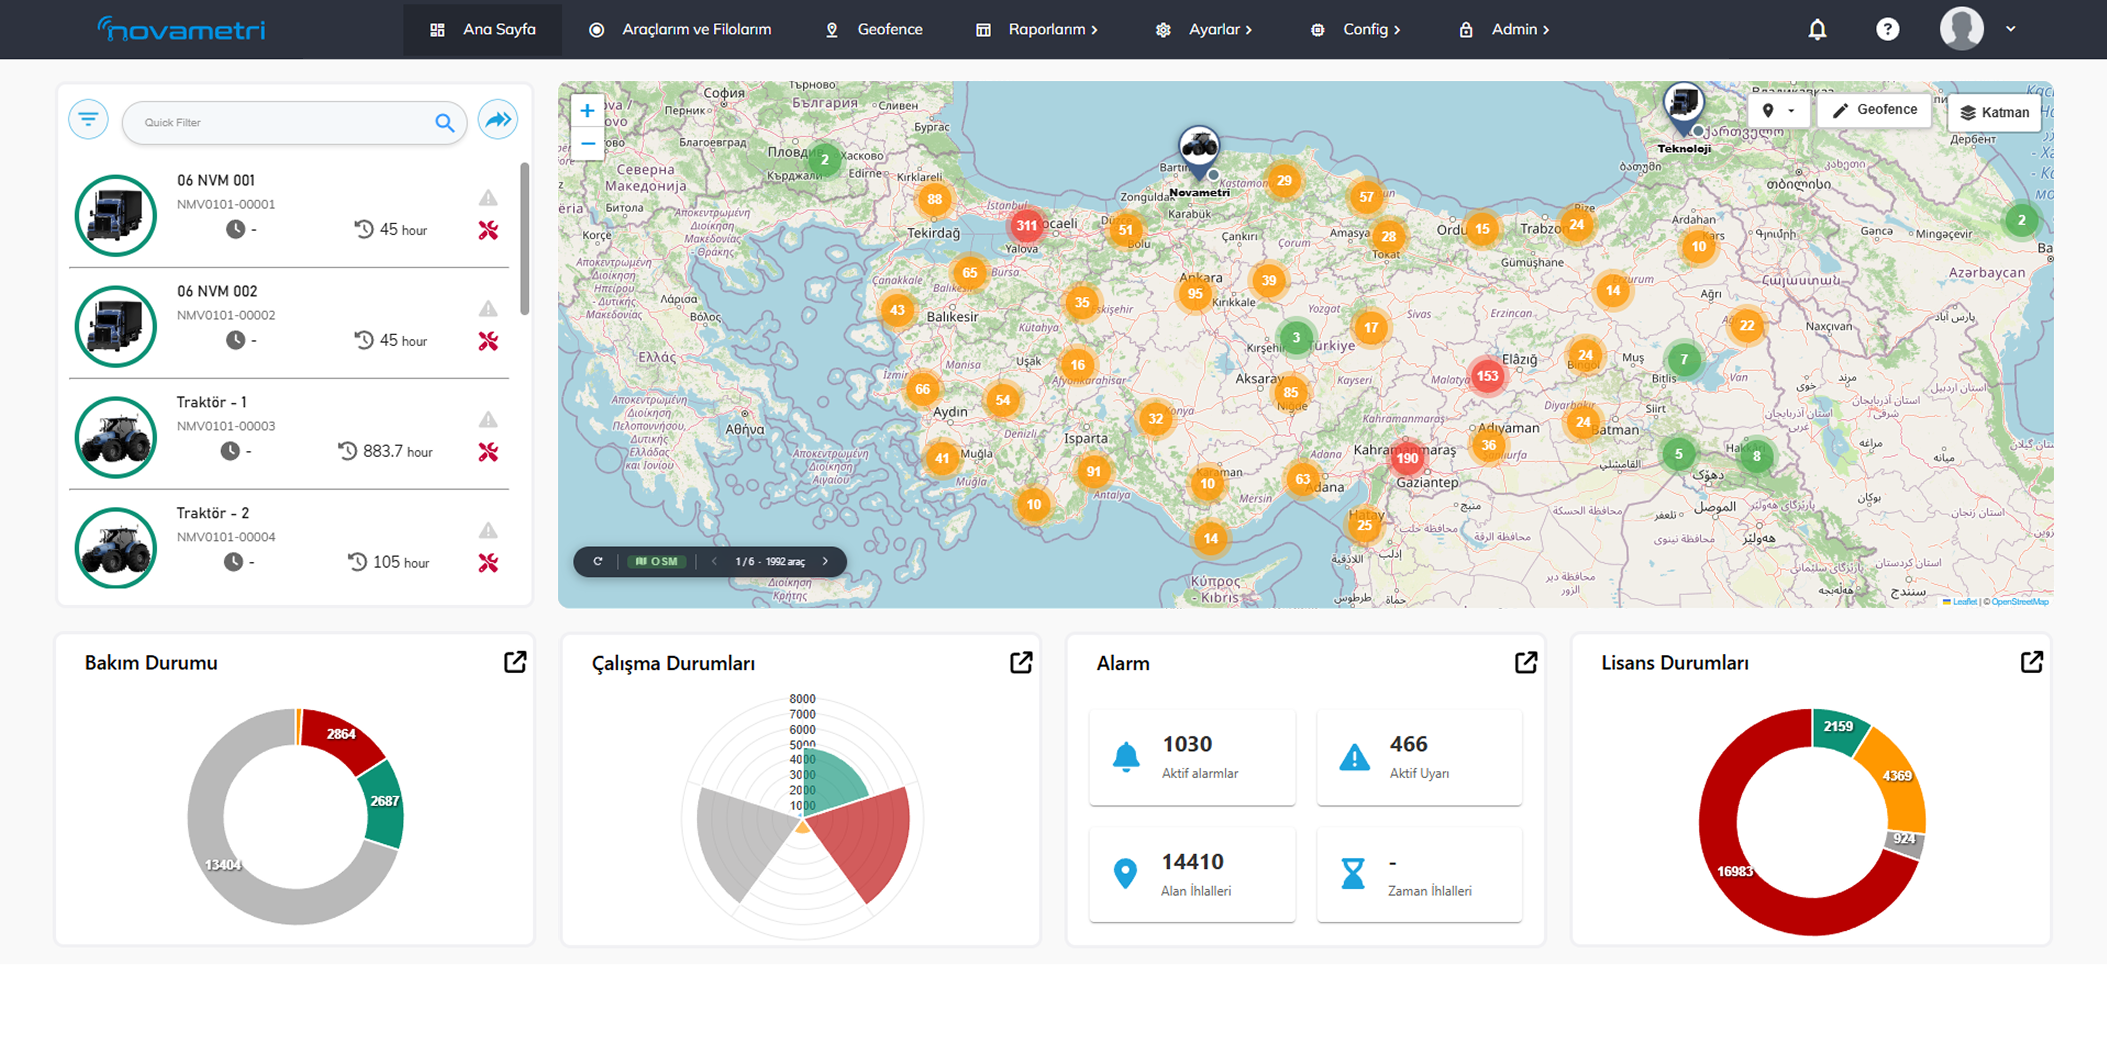This screenshot has width=2107, height=1042.
Task: Open the Alarm panel external link
Action: [x=1524, y=662]
